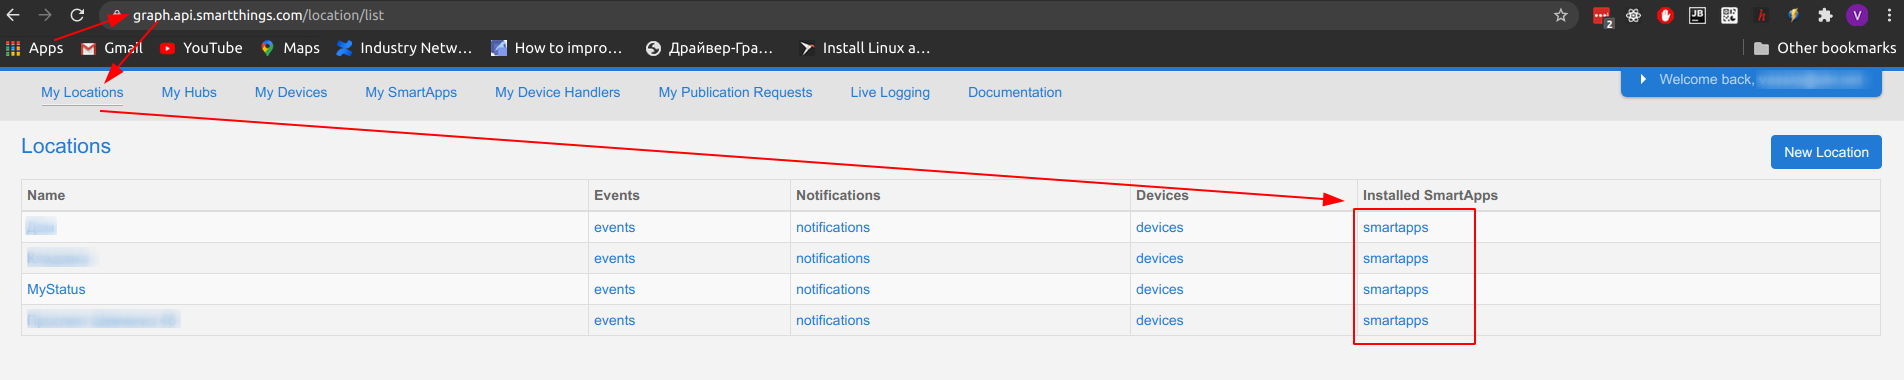1904x380 pixels.
Task: Open events link in the last location row
Action: pyautogui.click(x=614, y=320)
